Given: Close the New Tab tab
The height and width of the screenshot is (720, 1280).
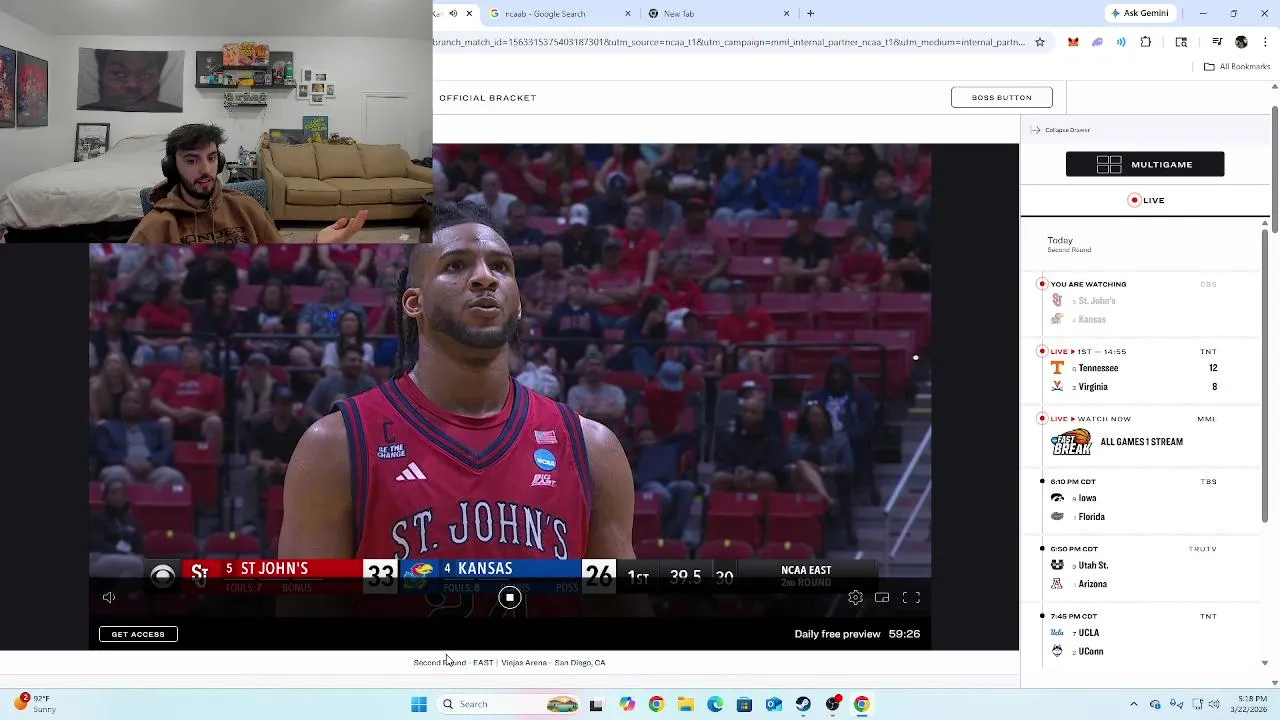Looking at the screenshot, I should (x=786, y=13).
